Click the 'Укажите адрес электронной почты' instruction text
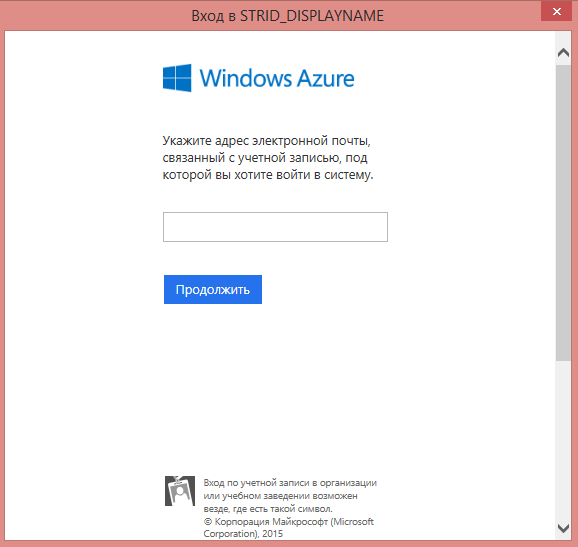 tap(268, 158)
